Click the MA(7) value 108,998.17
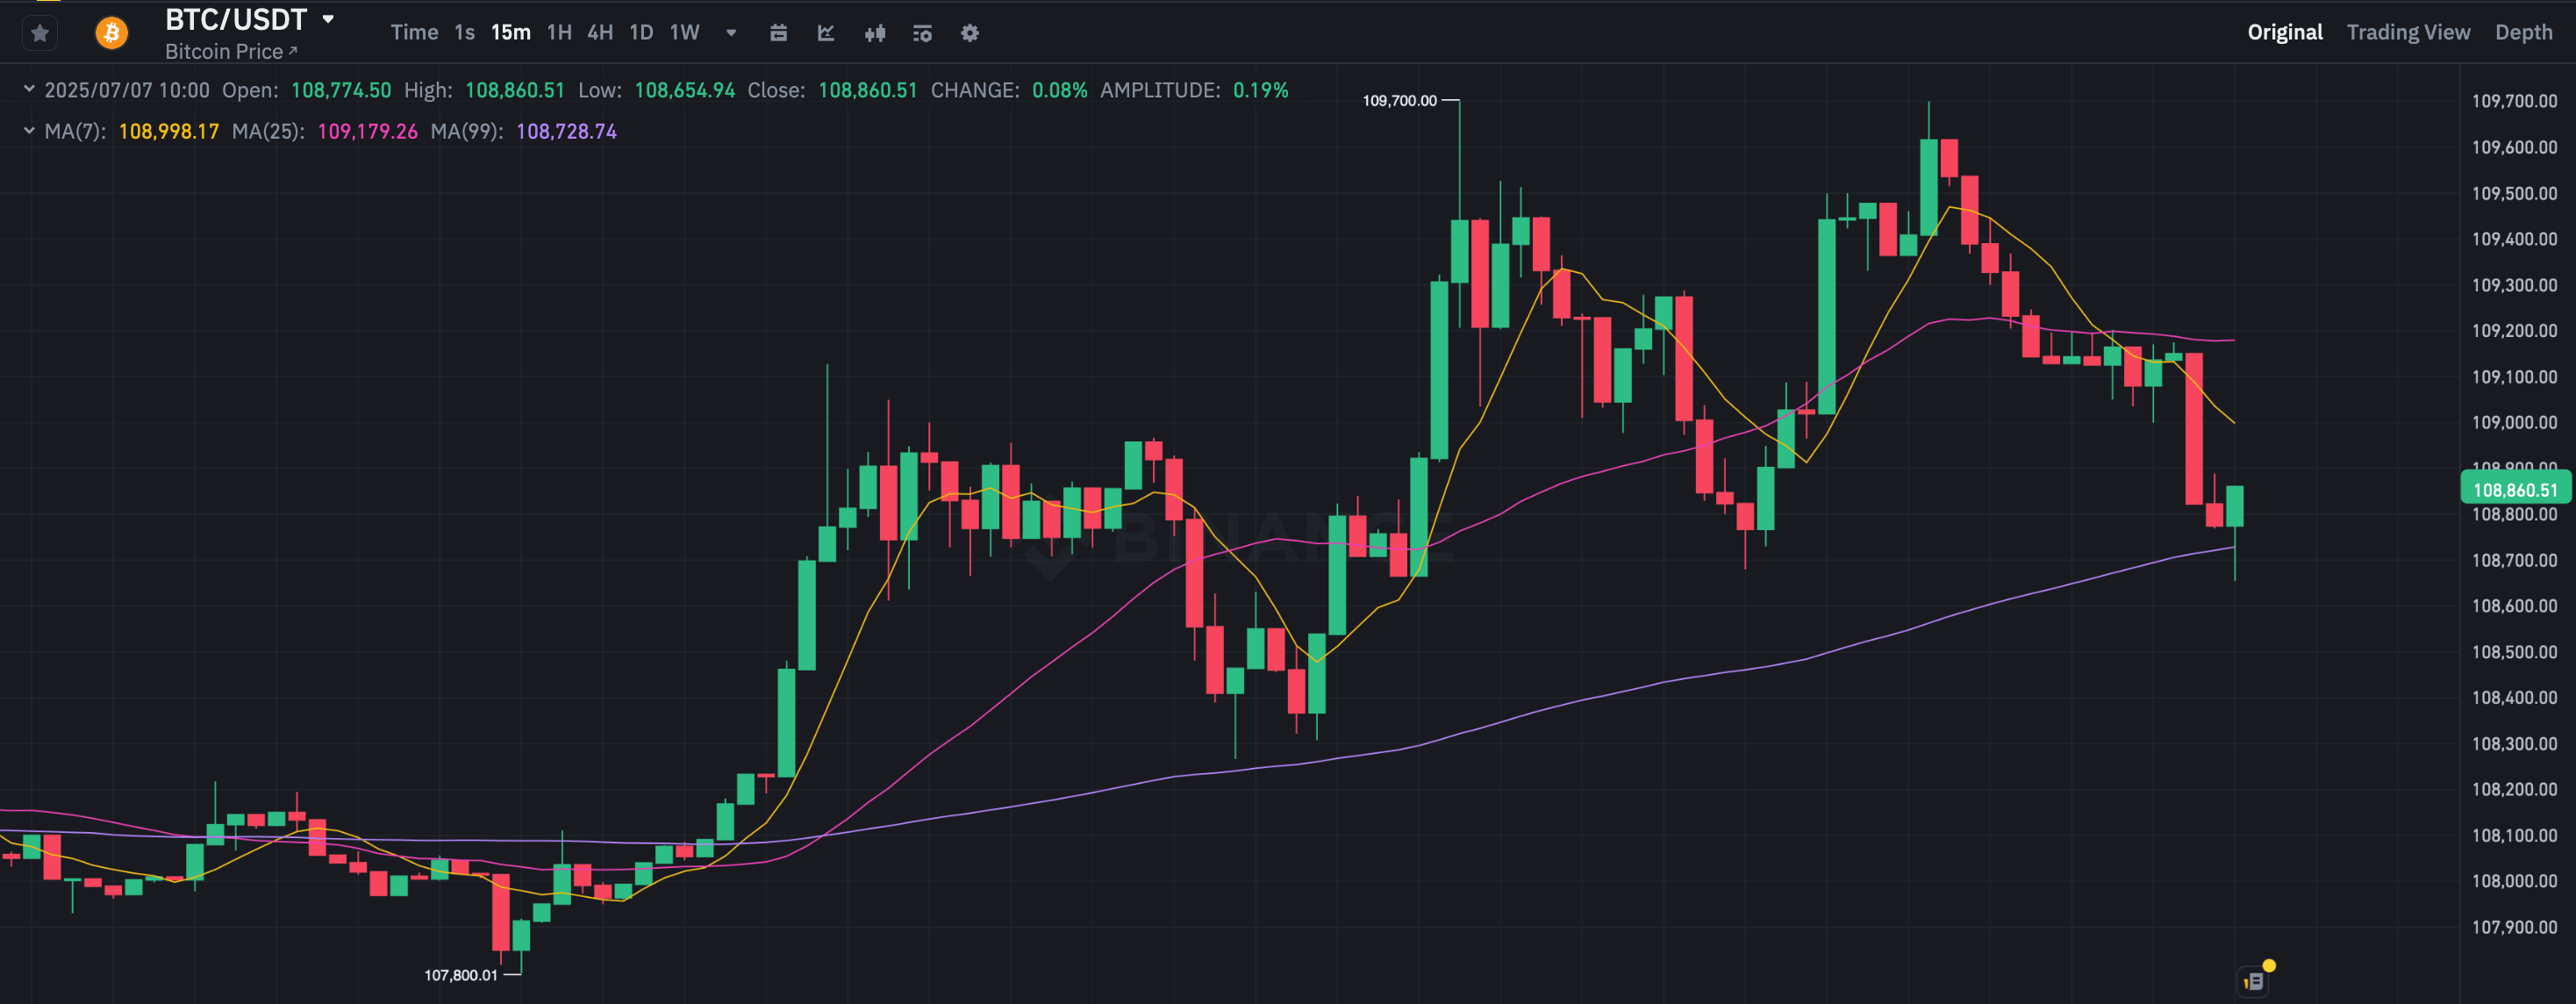The width and height of the screenshot is (2576, 1004). [x=169, y=132]
